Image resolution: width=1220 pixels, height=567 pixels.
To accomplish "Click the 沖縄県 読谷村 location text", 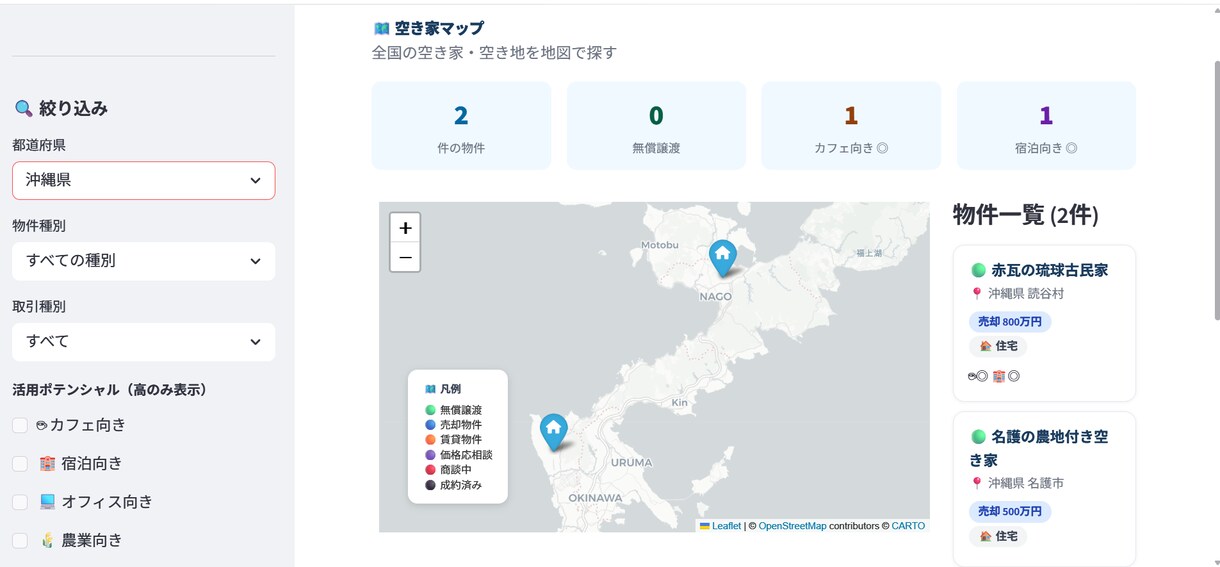I will (1026, 294).
